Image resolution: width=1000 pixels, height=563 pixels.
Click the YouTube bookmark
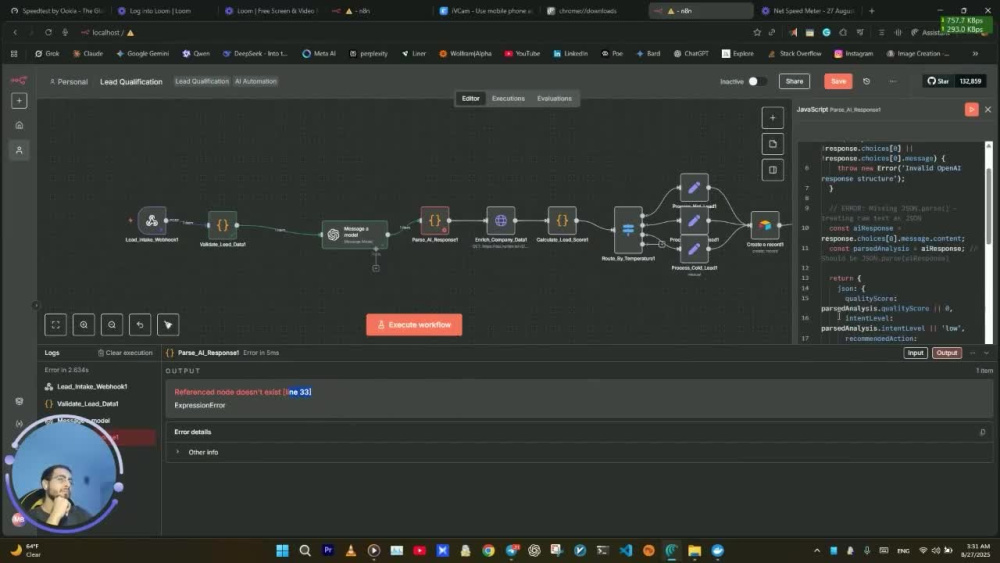click(x=522, y=54)
